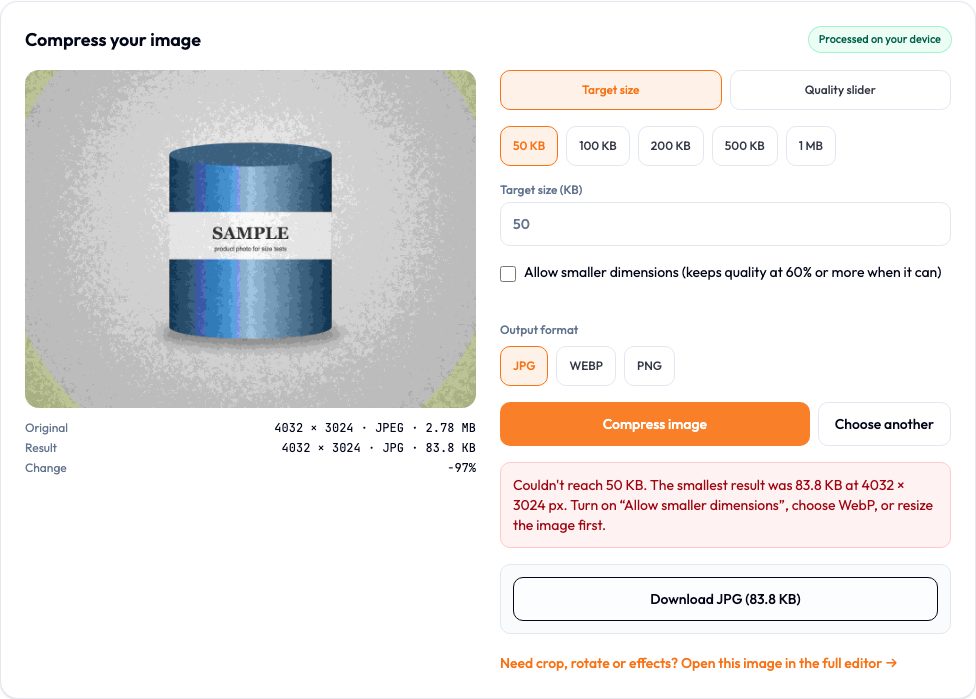Select the 500 KB preset
Image resolution: width=976 pixels, height=699 pixels.
(744, 146)
